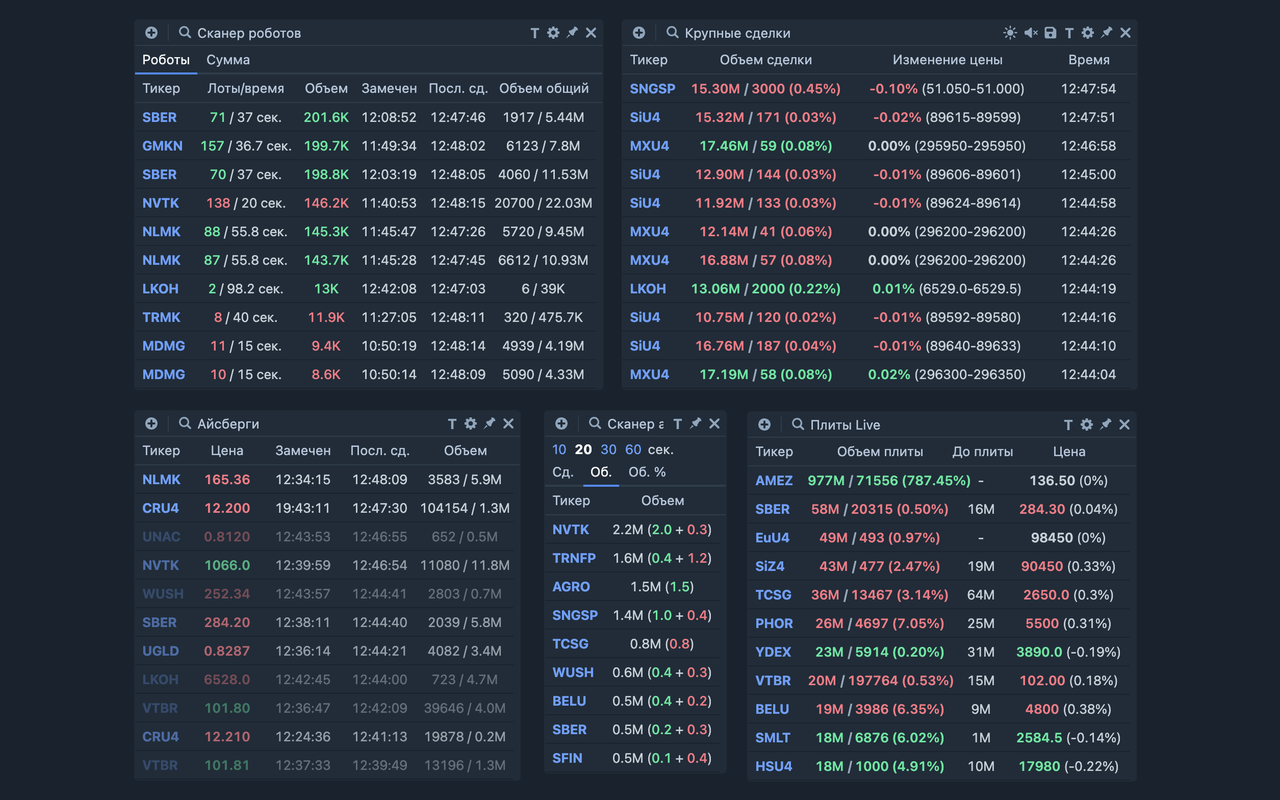Click save icon in Крупные сделки panel

tap(1050, 33)
